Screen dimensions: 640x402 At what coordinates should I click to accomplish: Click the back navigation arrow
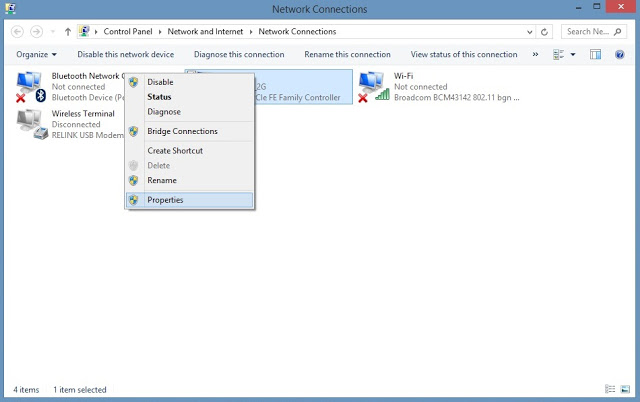point(17,32)
